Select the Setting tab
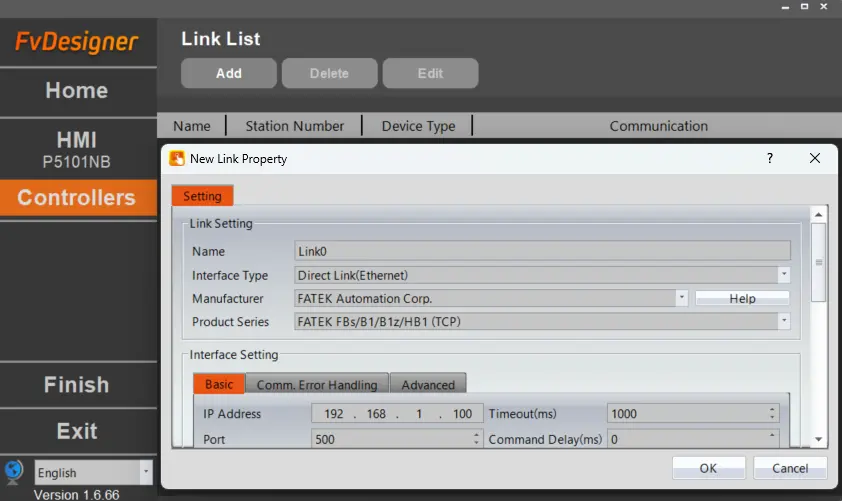The height and width of the screenshot is (501, 842). tap(202, 196)
